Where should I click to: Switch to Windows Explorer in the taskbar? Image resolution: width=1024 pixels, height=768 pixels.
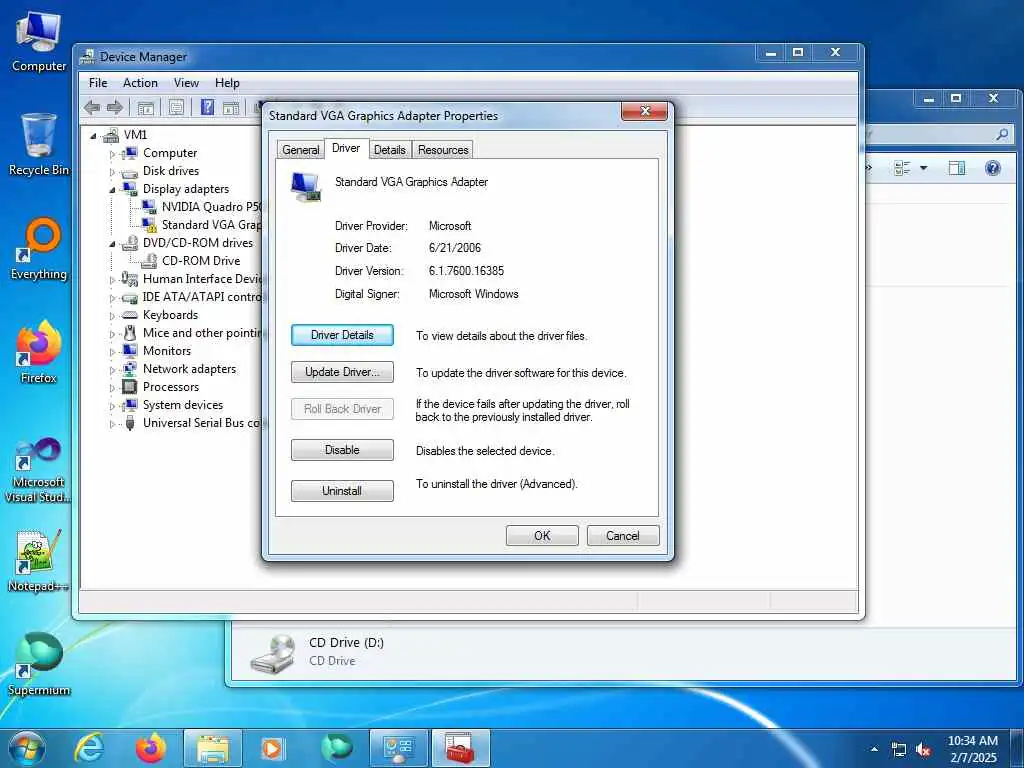point(213,748)
